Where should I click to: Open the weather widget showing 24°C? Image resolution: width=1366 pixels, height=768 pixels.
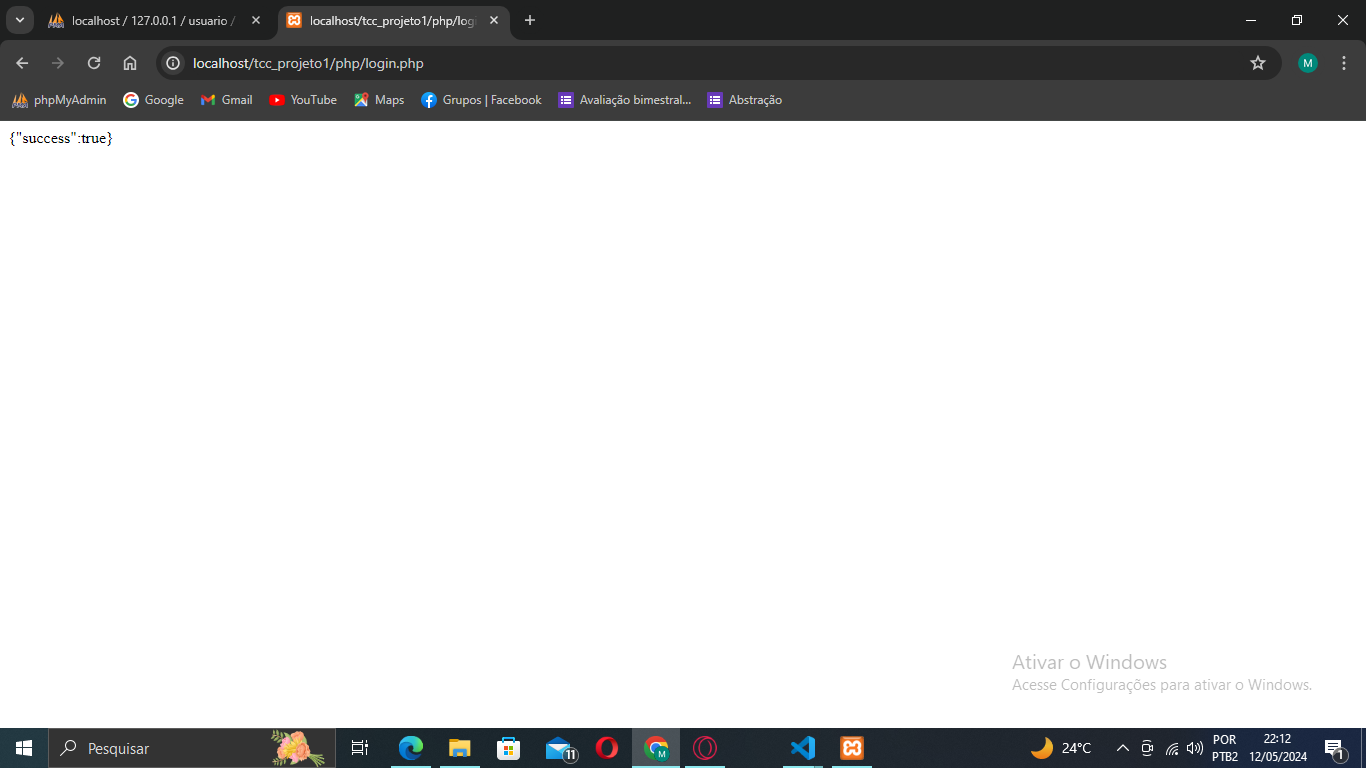pyautogui.click(x=1061, y=748)
